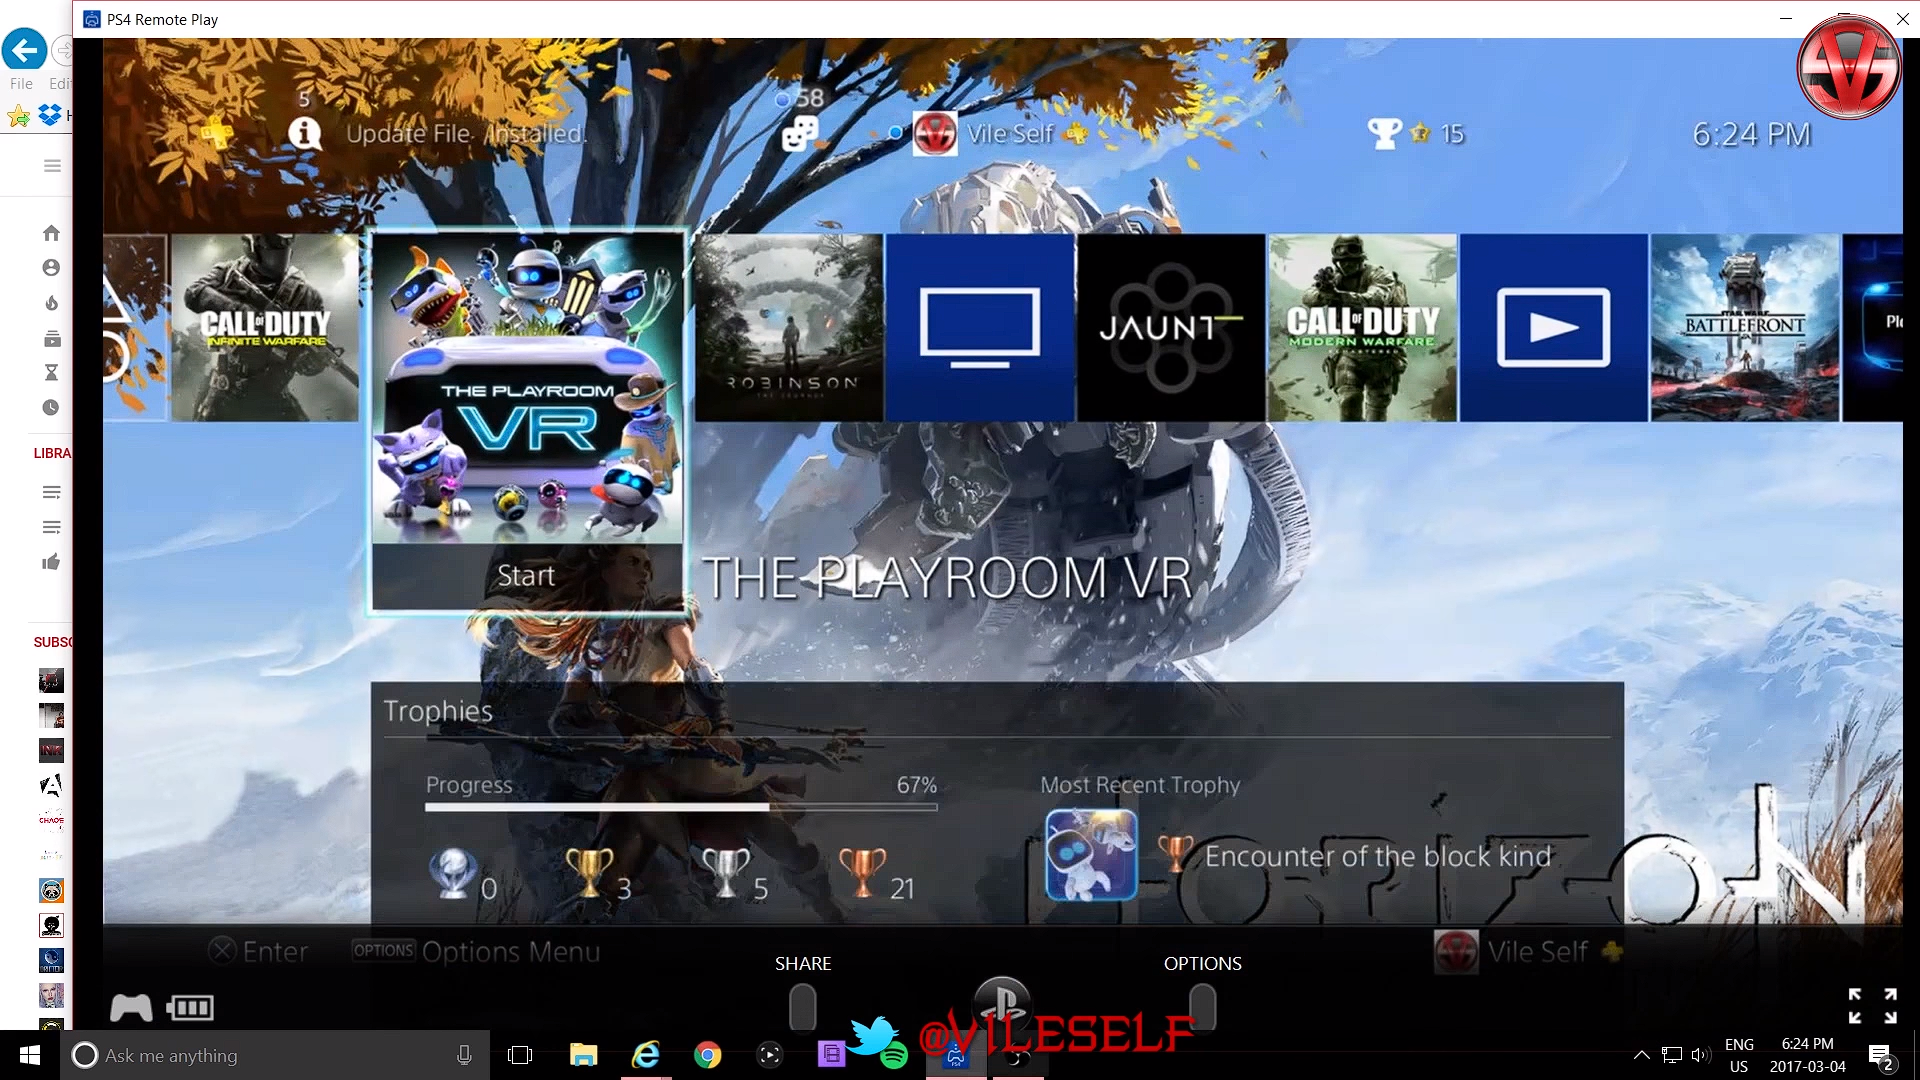Open the Media Player app
This screenshot has height=1080, width=1920.
1553,327
